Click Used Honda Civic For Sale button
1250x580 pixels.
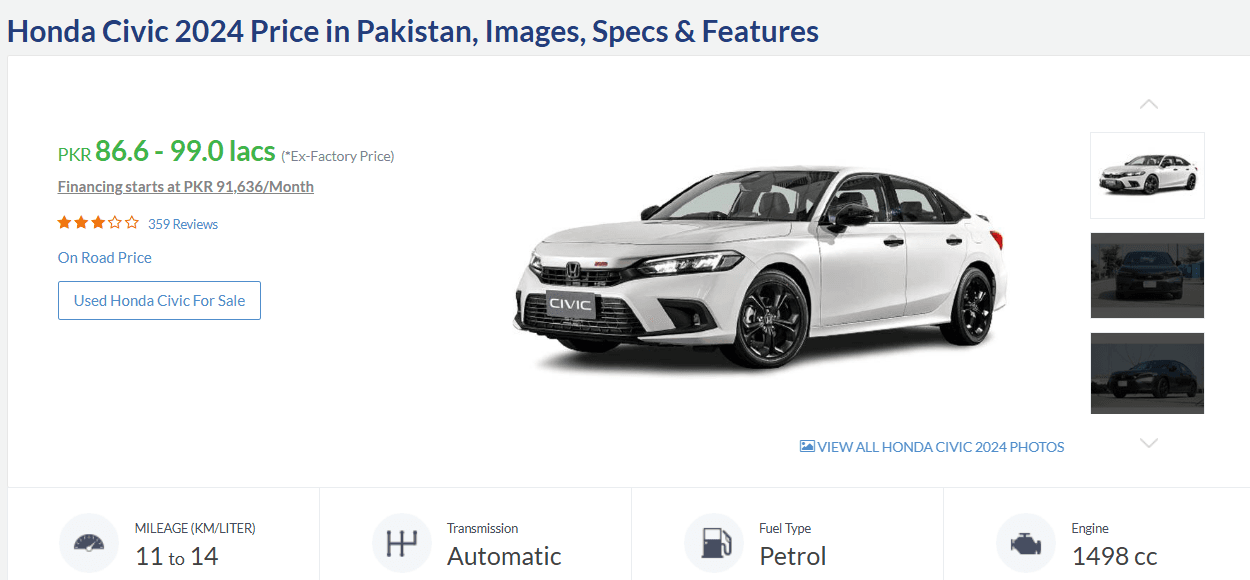(159, 300)
